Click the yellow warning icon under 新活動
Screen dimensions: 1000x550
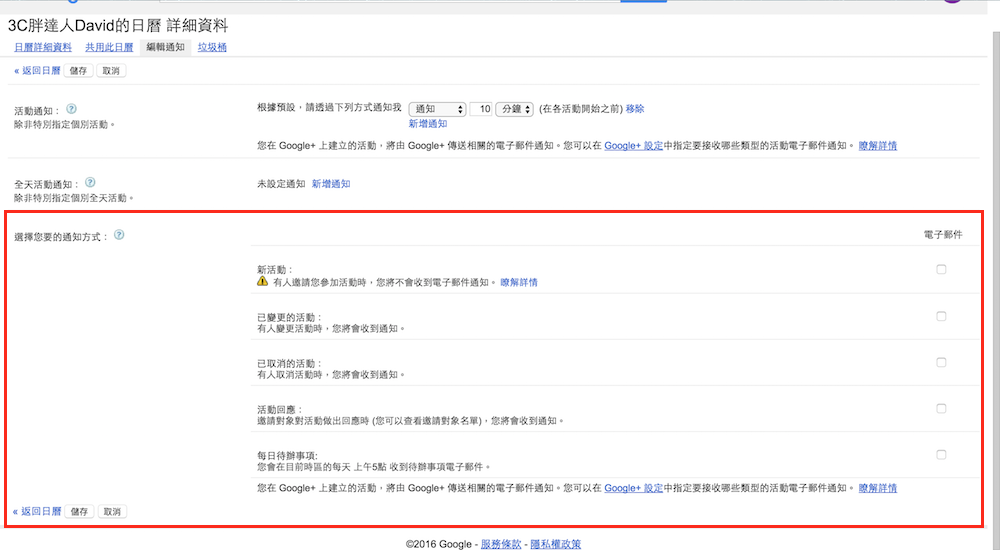pos(262,282)
